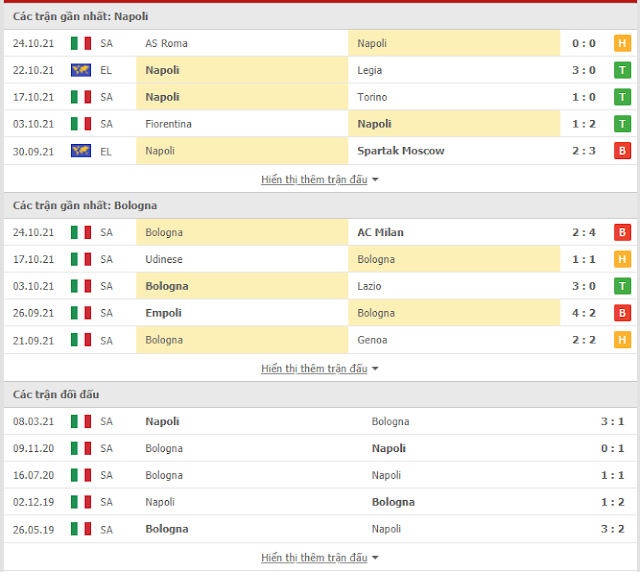Click the red B badge for Spartak Moscow match
The image size is (640, 572).
[622, 151]
